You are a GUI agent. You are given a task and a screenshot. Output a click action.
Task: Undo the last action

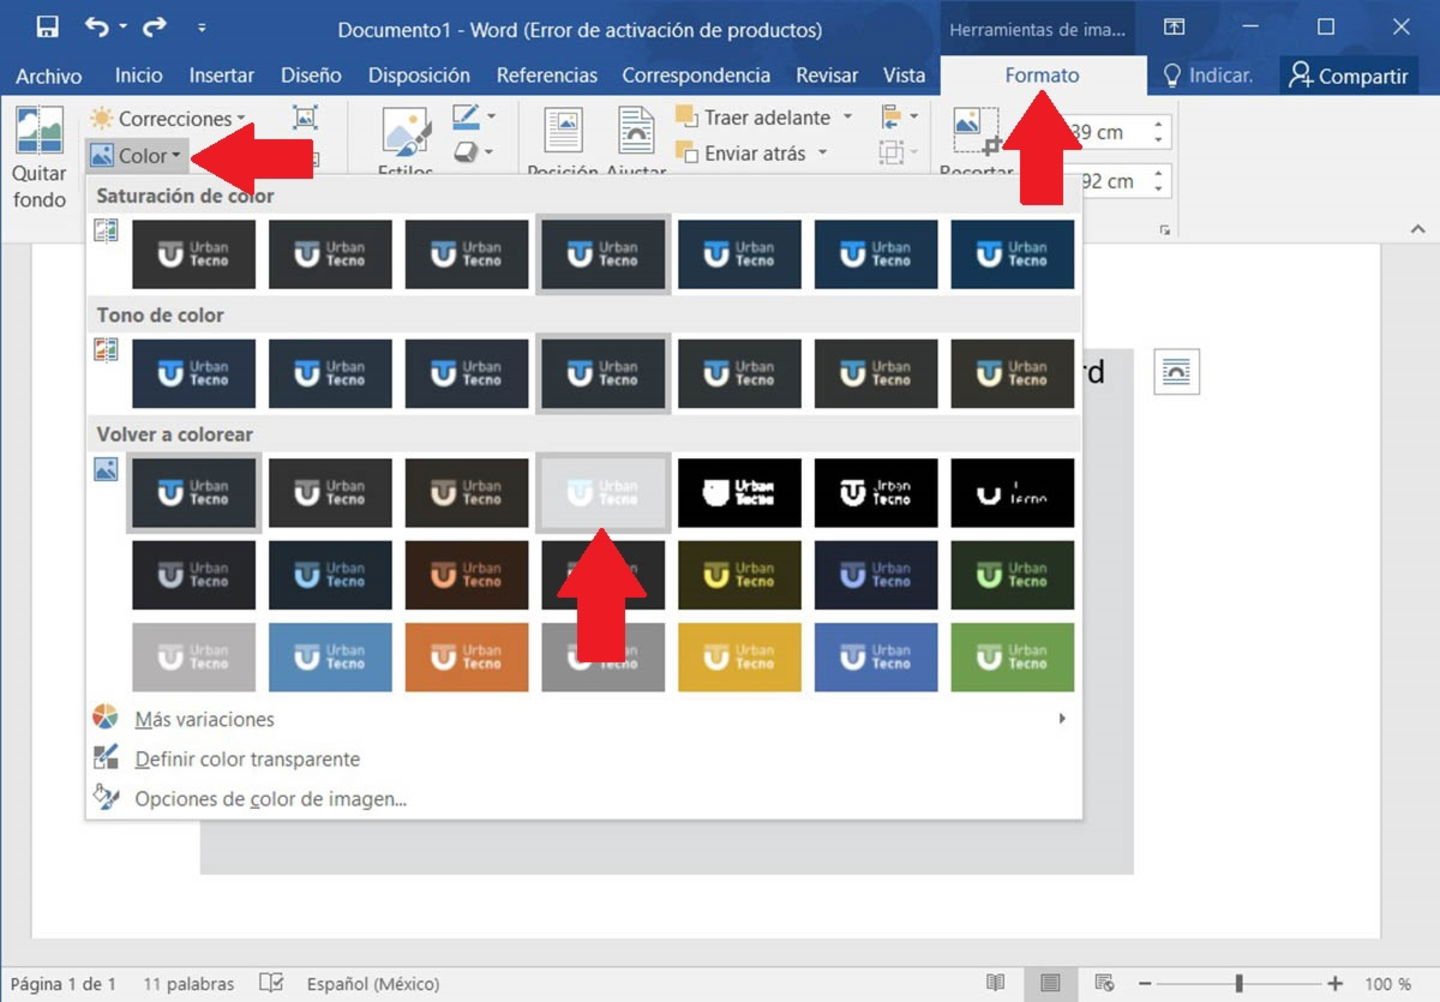(96, 27)
